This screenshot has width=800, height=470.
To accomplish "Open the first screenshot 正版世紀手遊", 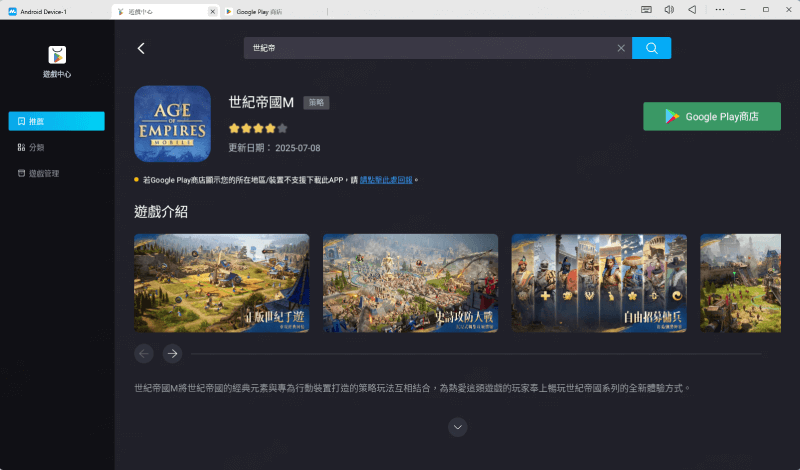I will coord(221,283).
